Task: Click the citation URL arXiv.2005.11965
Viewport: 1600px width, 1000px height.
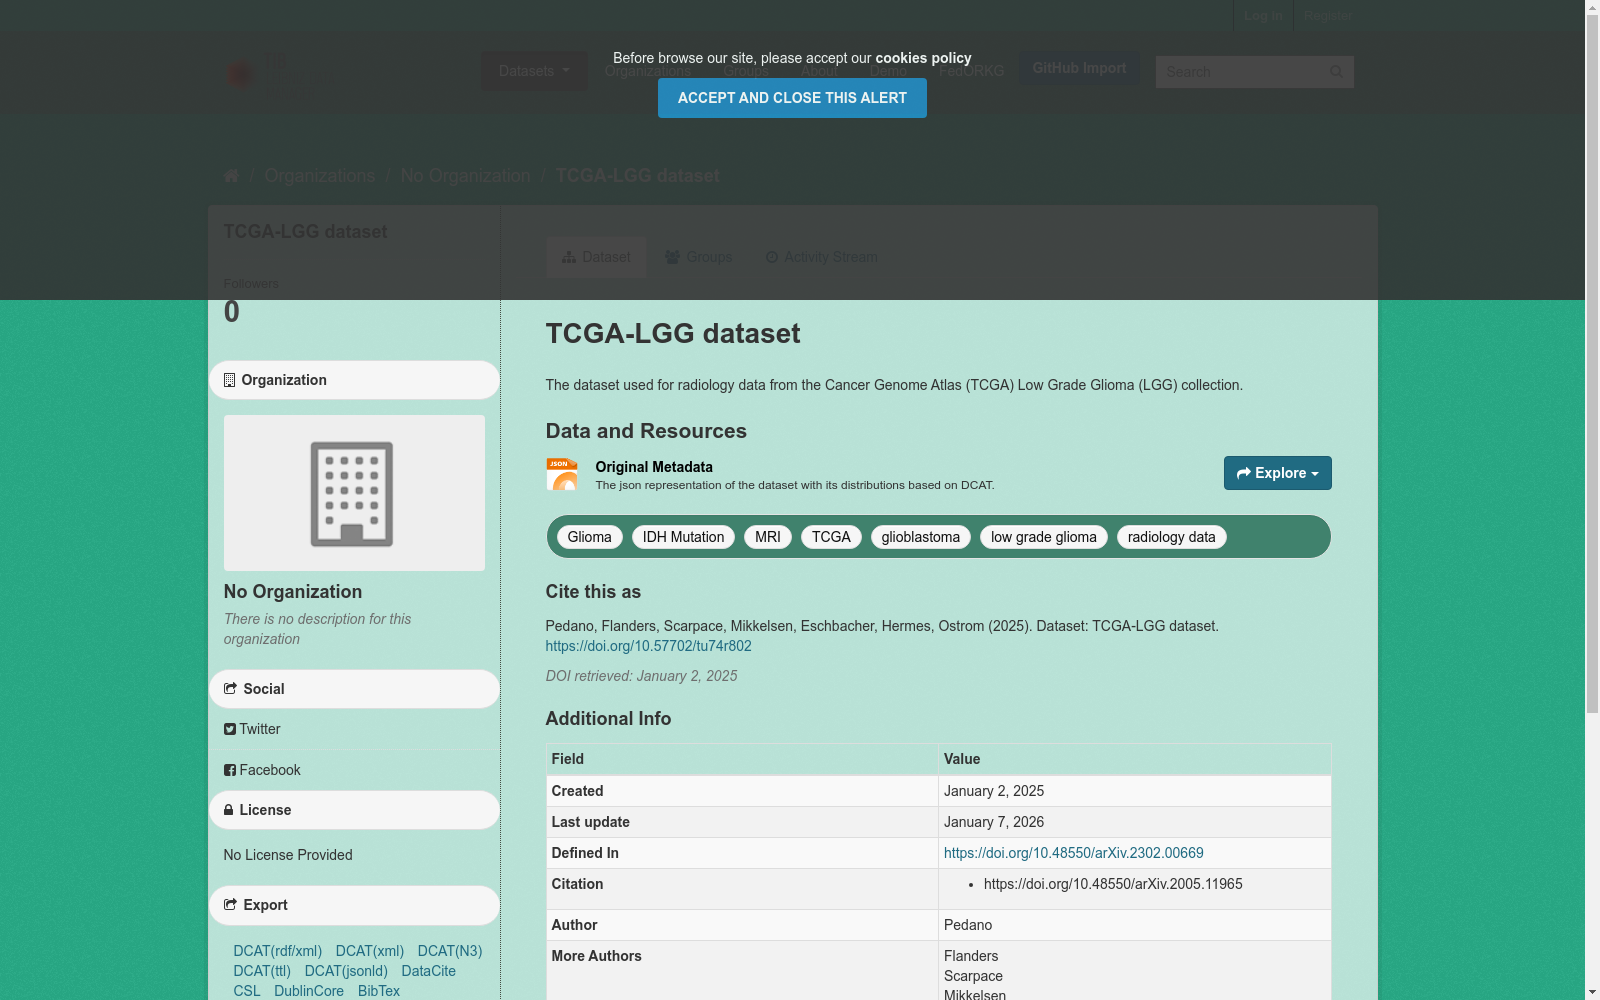Action: (x=1113, y=884)
